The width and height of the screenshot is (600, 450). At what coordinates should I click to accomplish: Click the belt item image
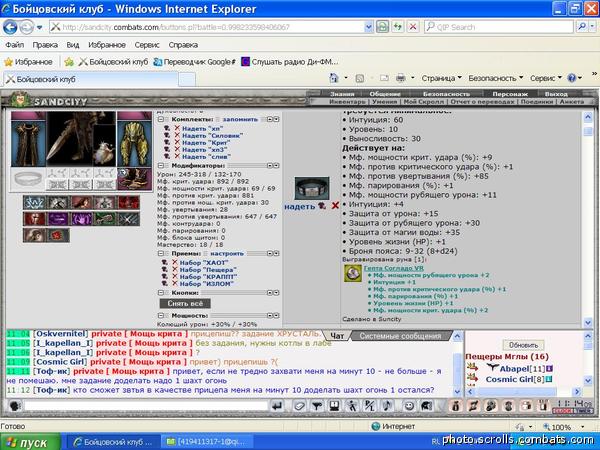(x=312, y=188)
